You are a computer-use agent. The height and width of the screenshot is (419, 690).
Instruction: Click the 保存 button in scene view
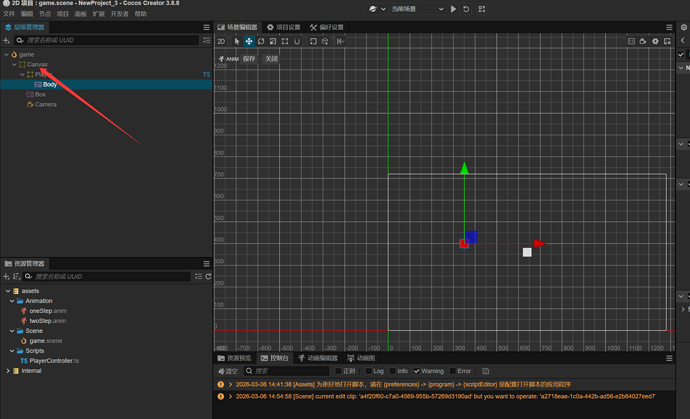pos(249,59)
